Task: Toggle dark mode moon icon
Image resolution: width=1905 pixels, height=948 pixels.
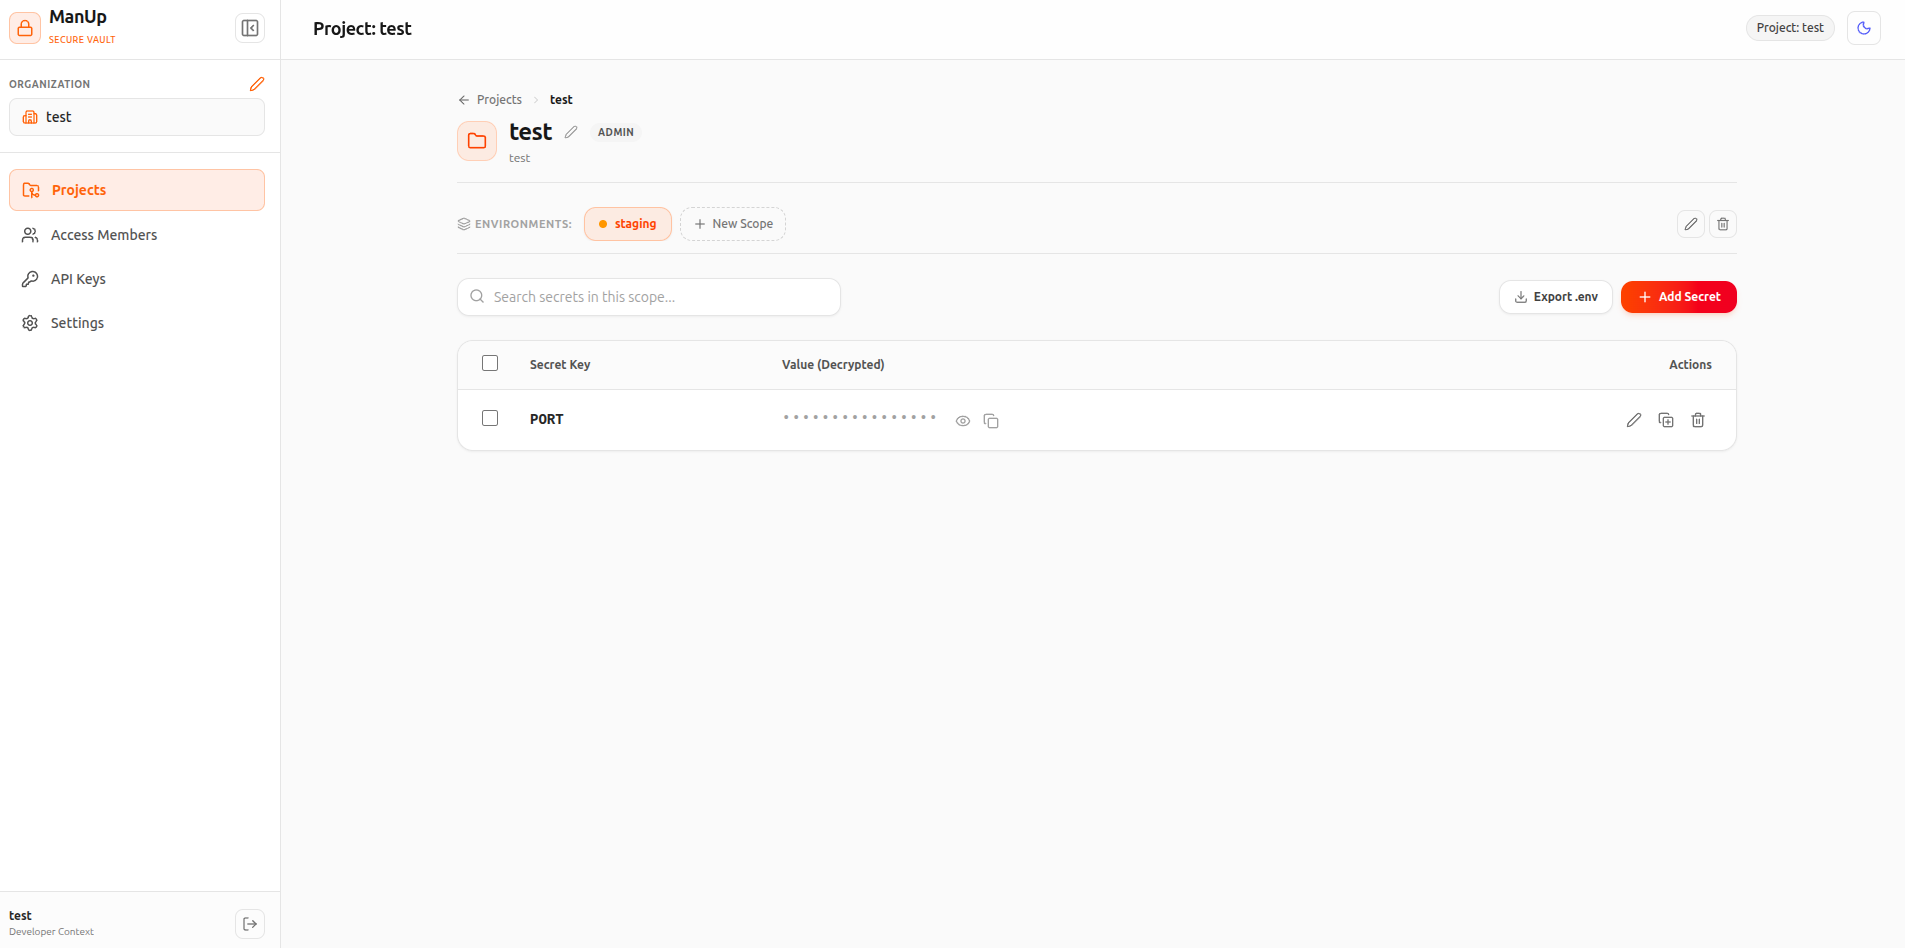Action: pyautogui.click(x=1864, y=28)
